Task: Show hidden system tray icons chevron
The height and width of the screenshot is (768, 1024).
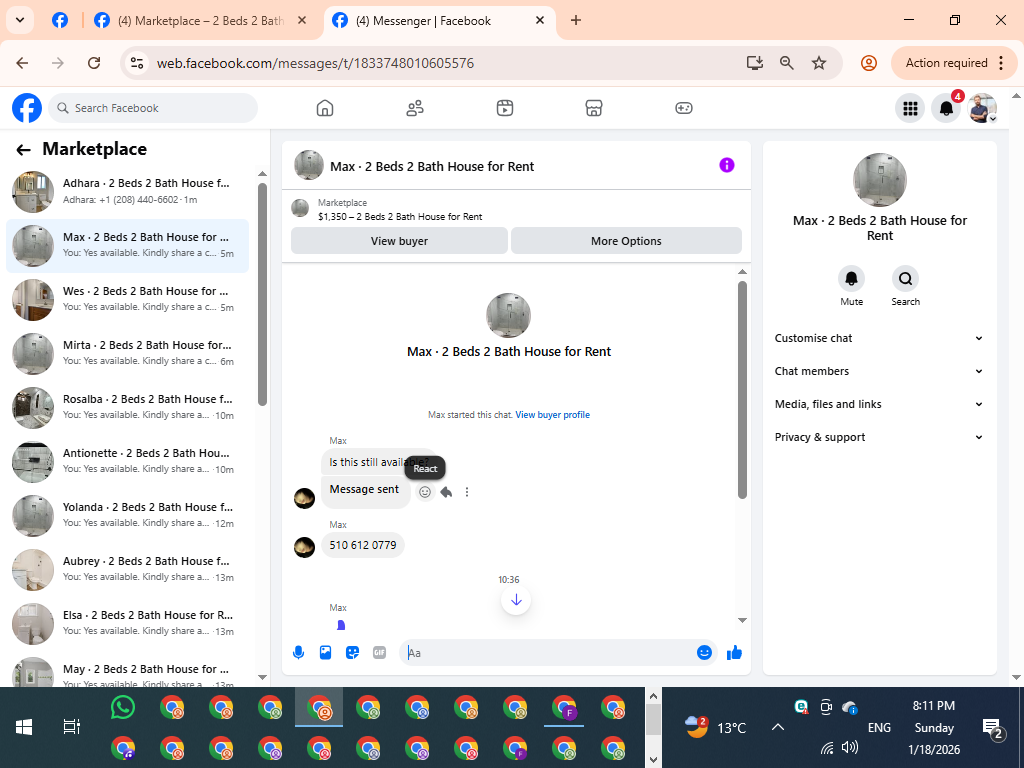Action: [778, 727]
